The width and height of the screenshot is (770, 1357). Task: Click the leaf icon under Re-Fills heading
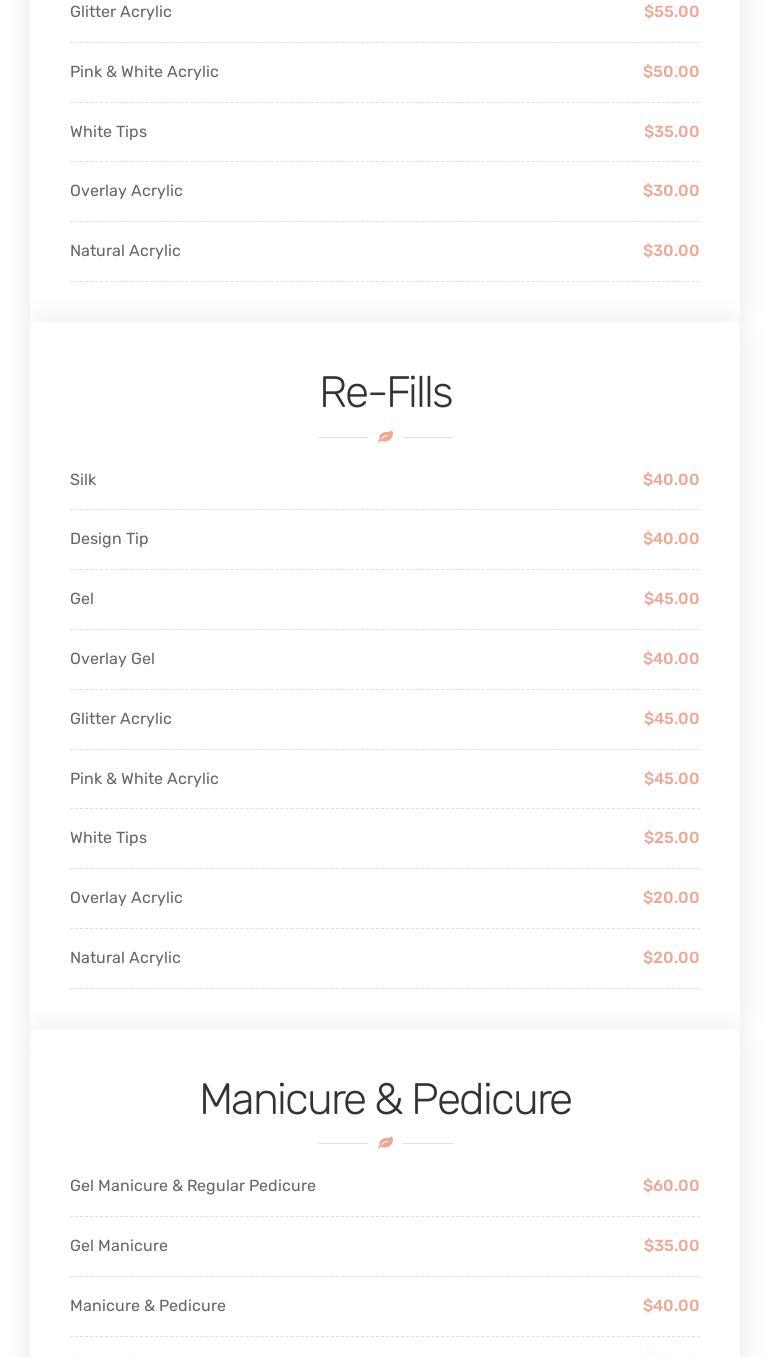385,437
